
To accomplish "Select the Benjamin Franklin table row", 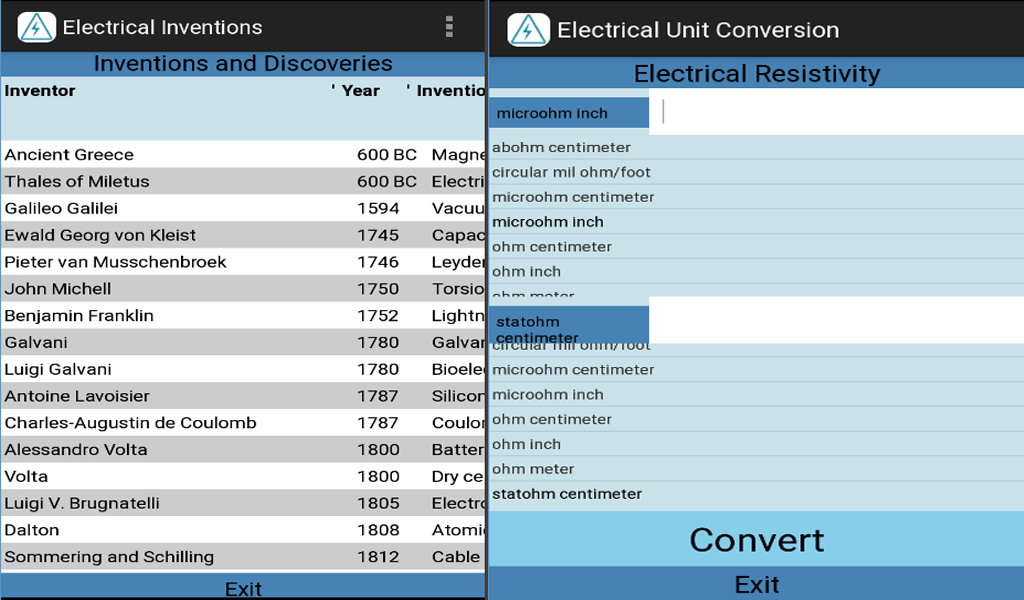I will [x=200, y=315].
